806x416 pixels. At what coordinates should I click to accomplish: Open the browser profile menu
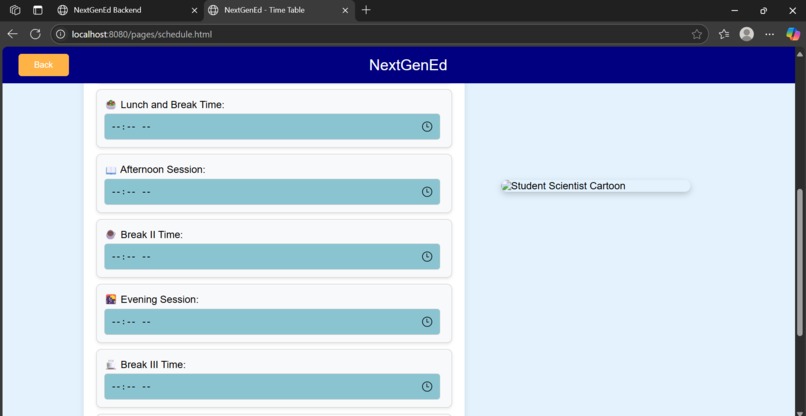pyautogui.click(x=746, y=34)
